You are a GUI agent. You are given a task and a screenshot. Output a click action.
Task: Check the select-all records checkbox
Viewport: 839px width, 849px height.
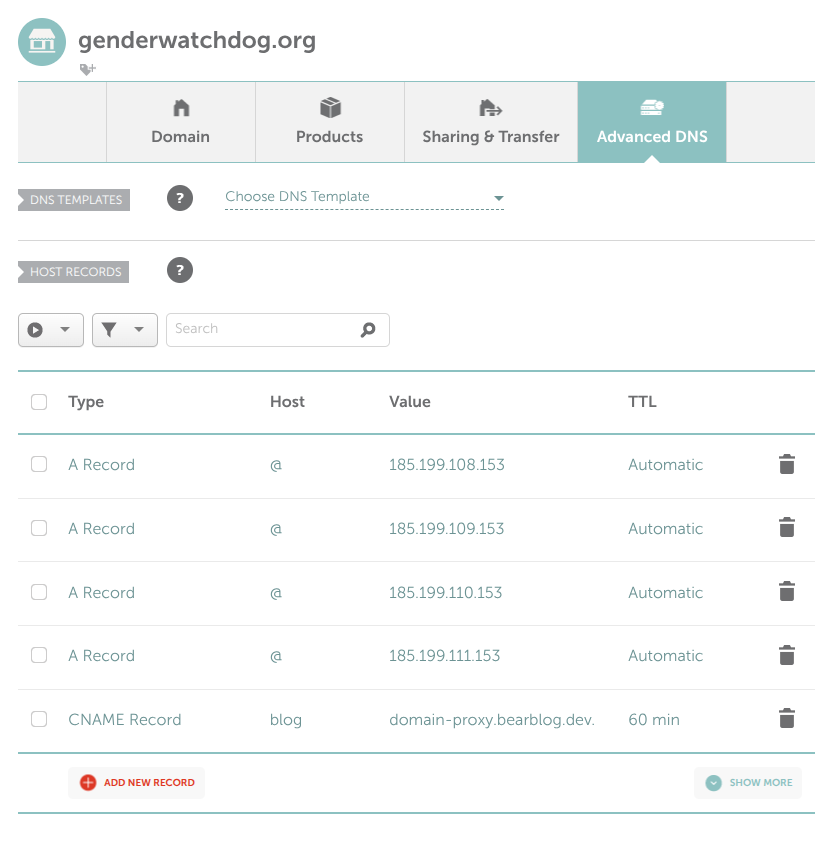pyautogui.click(x=38, y=401)
